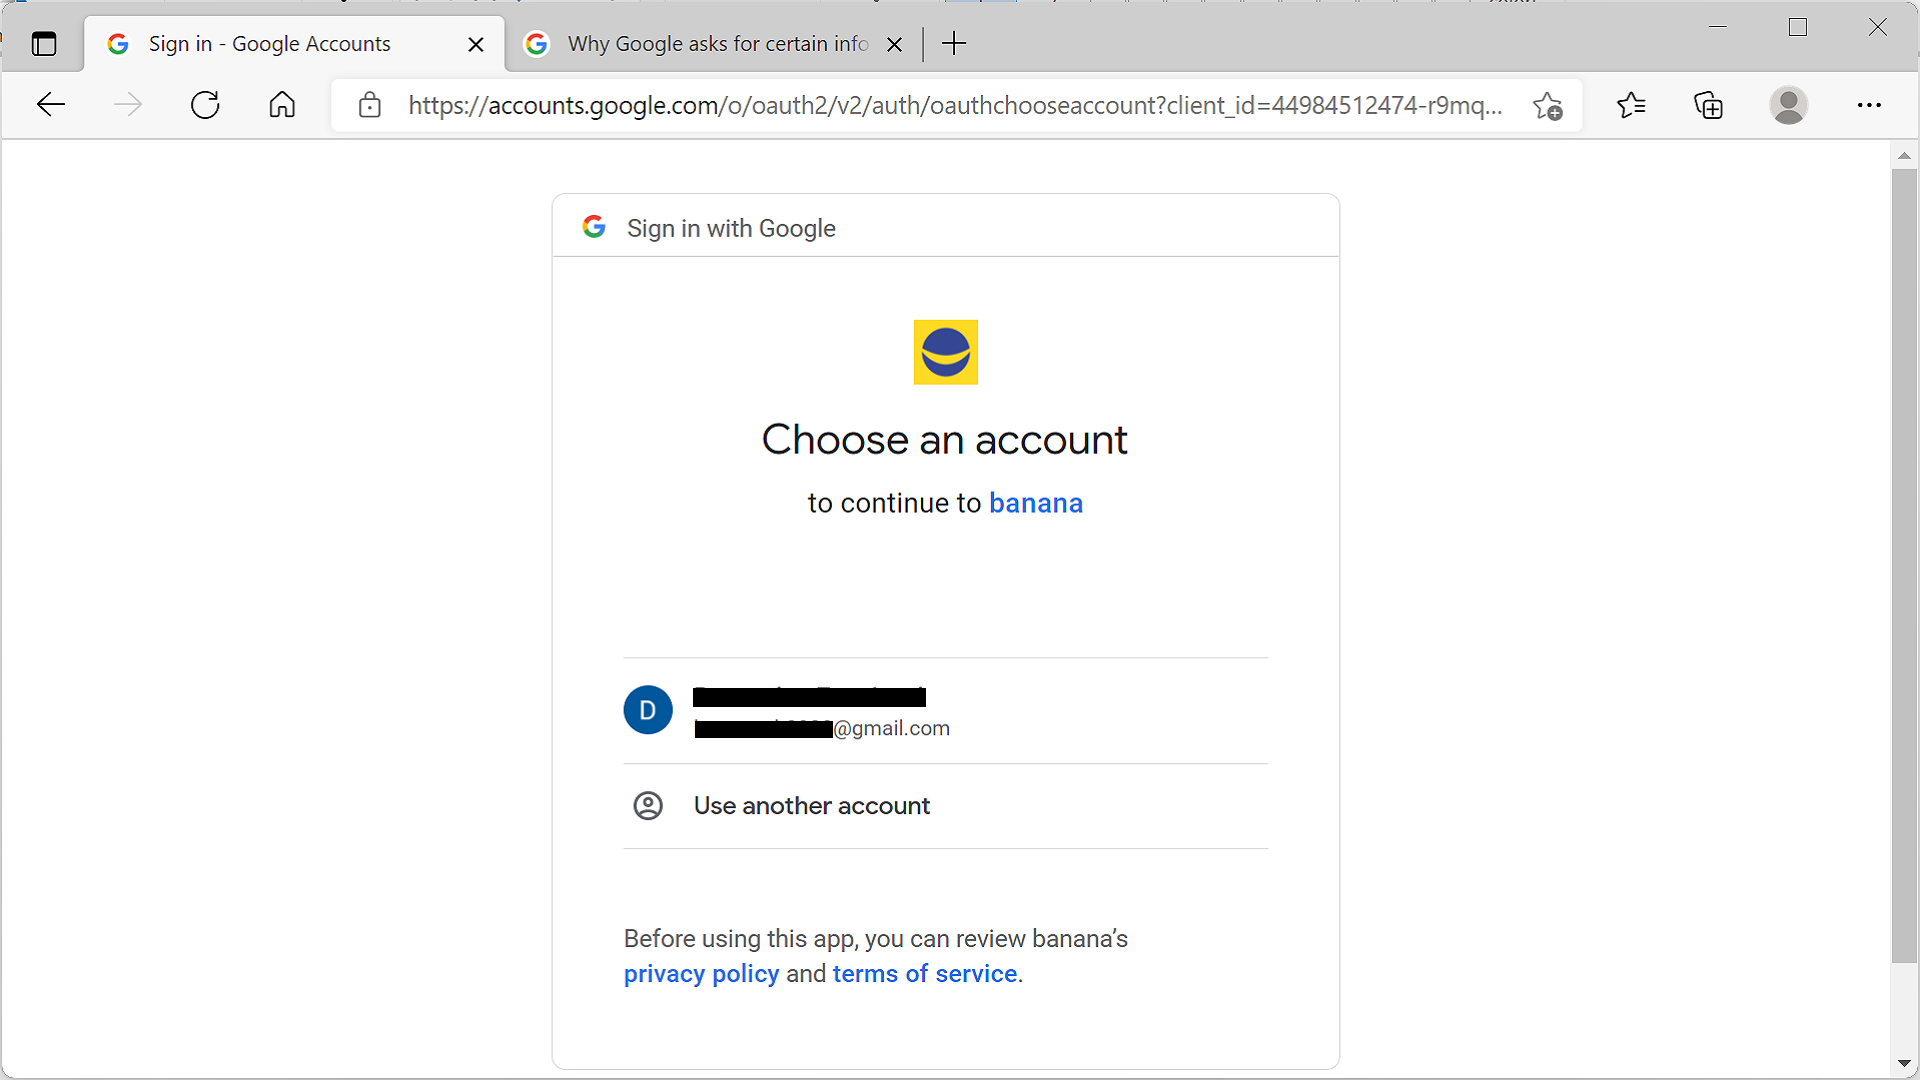The image size is (1920, 1080).
Task: Add this page to favorites
Action: click(x=1547, y=105)
